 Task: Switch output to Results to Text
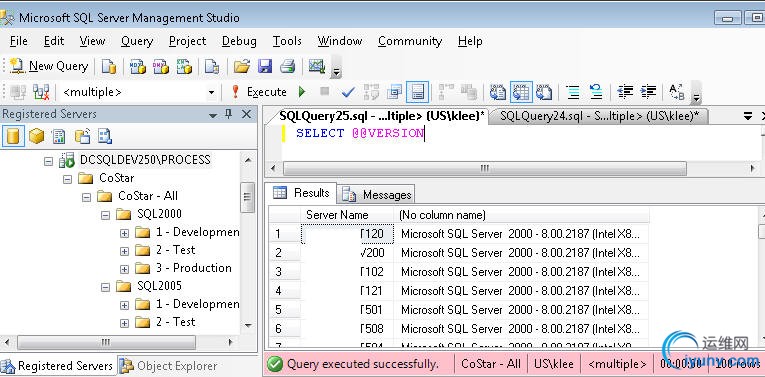click(498, 92)
